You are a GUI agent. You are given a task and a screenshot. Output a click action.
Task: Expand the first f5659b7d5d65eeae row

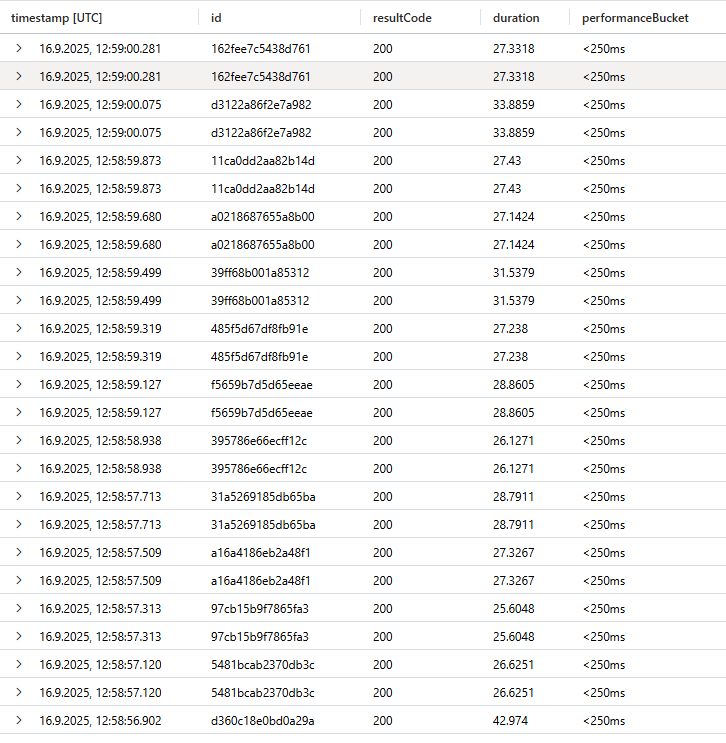[x=19, y=384]
